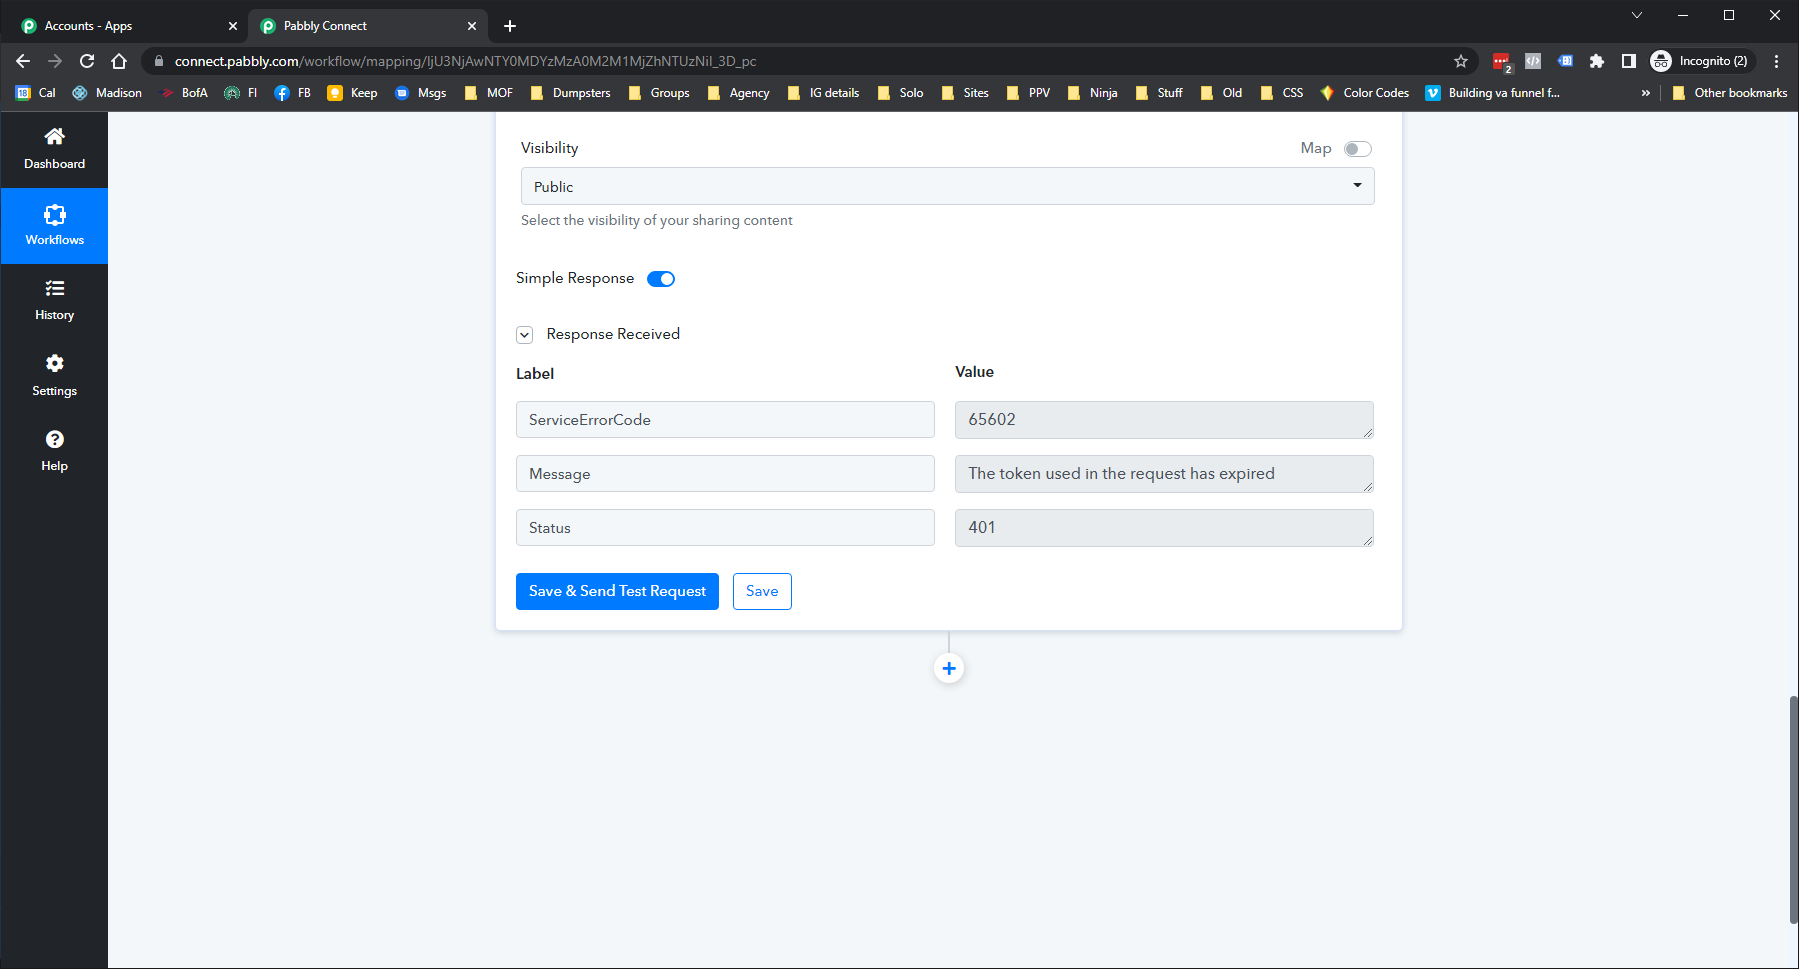Go forward in browser history
This screenshot has width=1799, height=969.
tap(55, 61)
